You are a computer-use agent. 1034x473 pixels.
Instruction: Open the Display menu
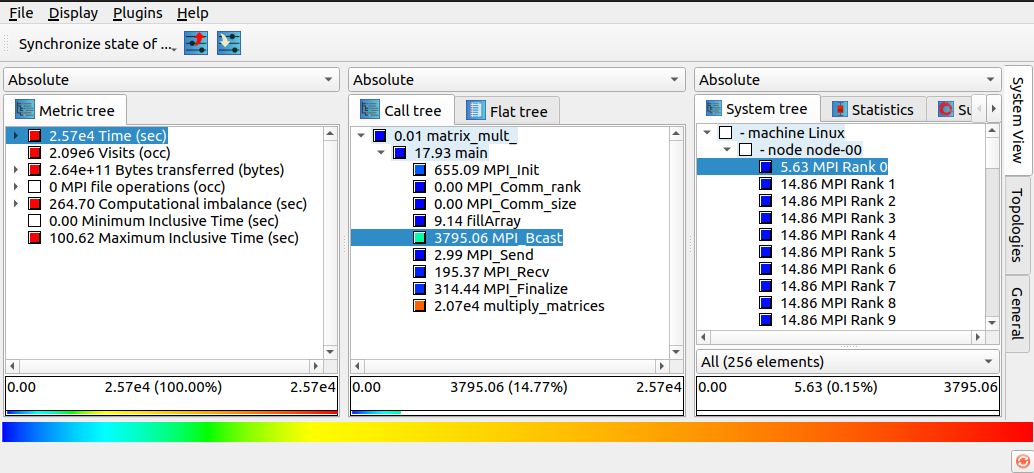click(x=73, y=13)
